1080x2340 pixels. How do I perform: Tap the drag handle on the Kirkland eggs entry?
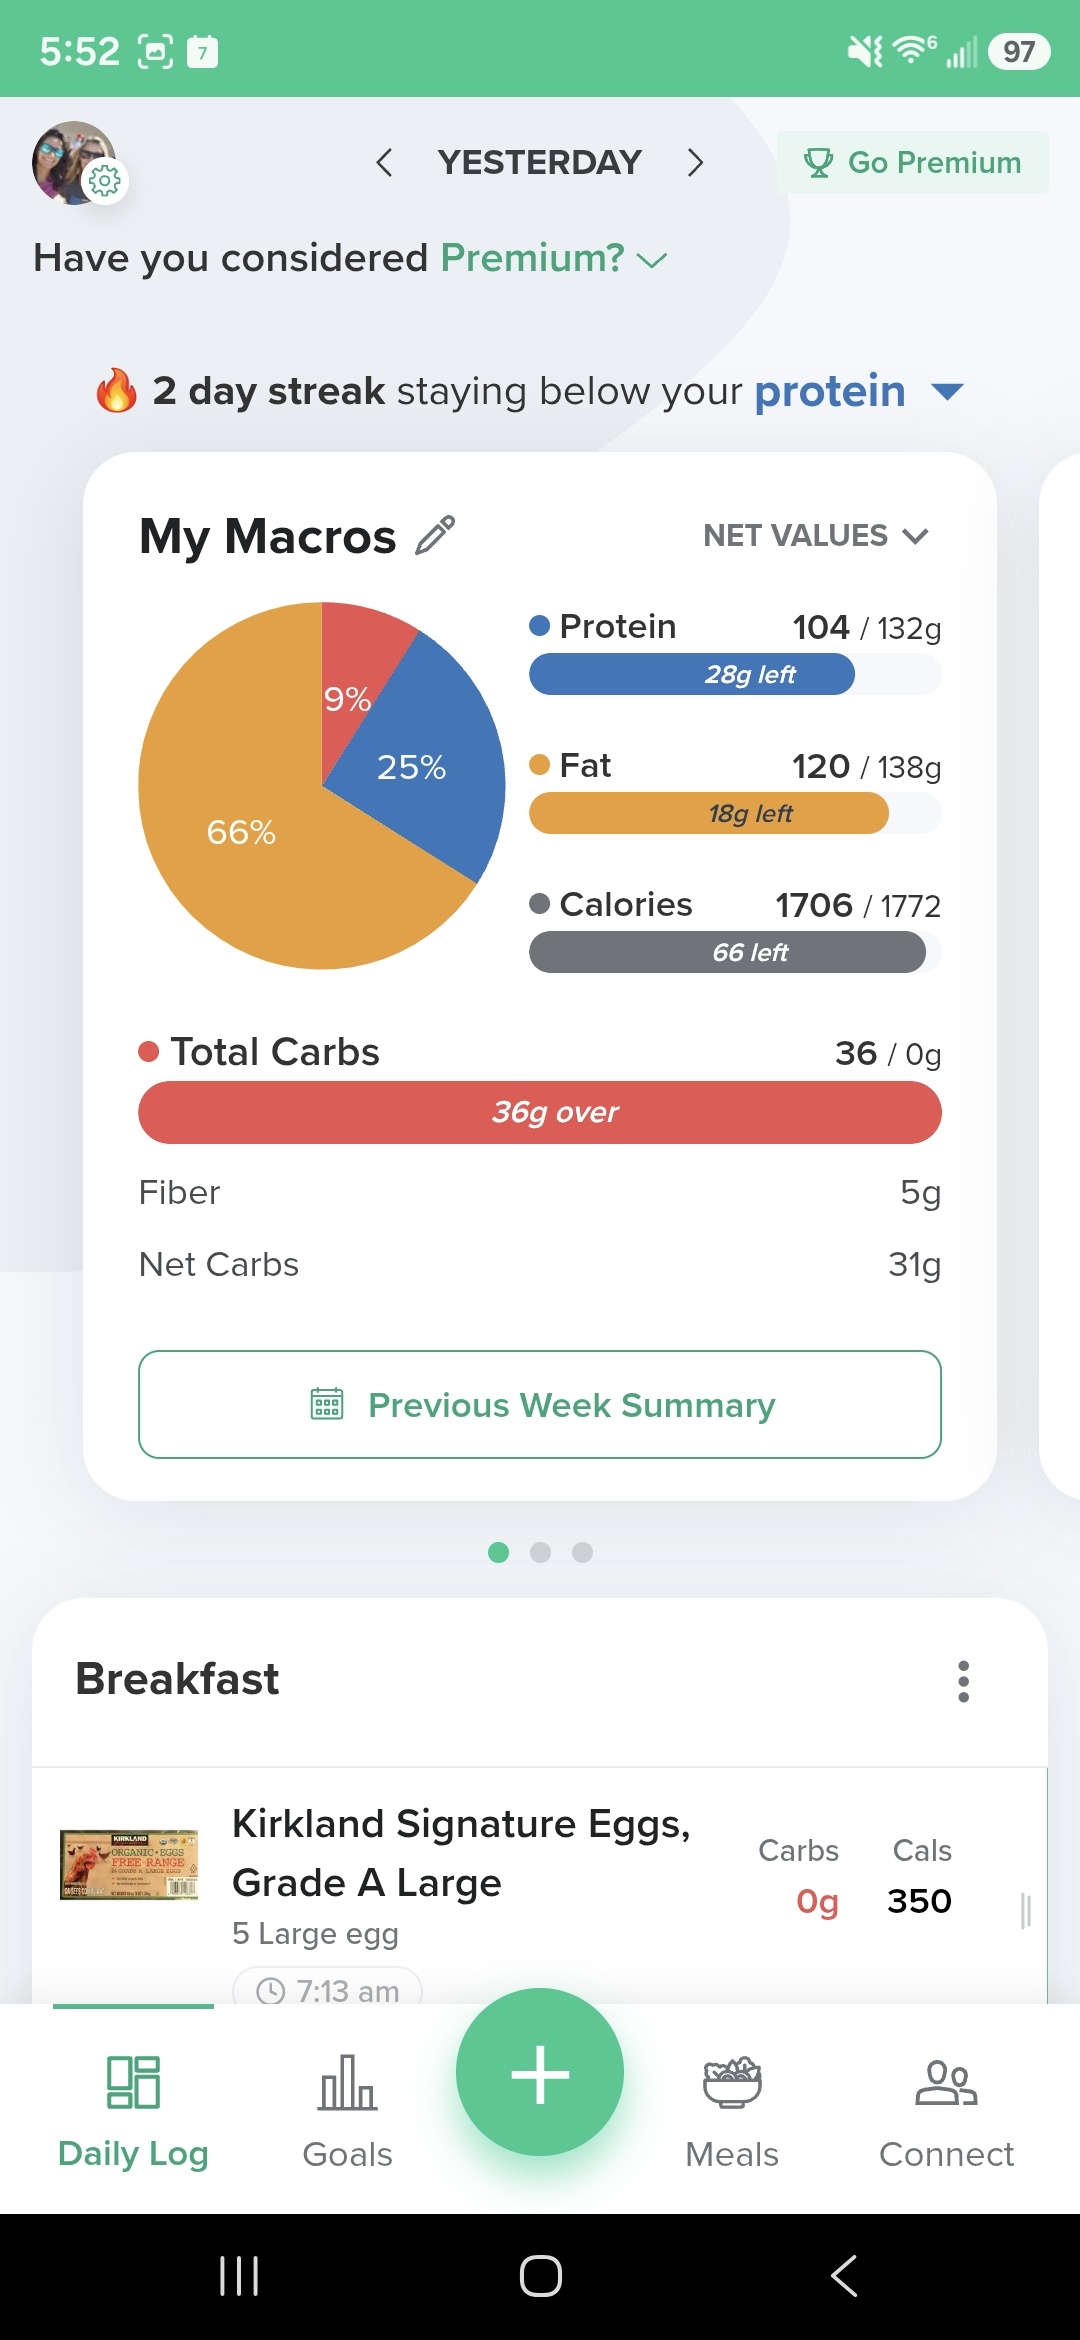[1025, 1909]
